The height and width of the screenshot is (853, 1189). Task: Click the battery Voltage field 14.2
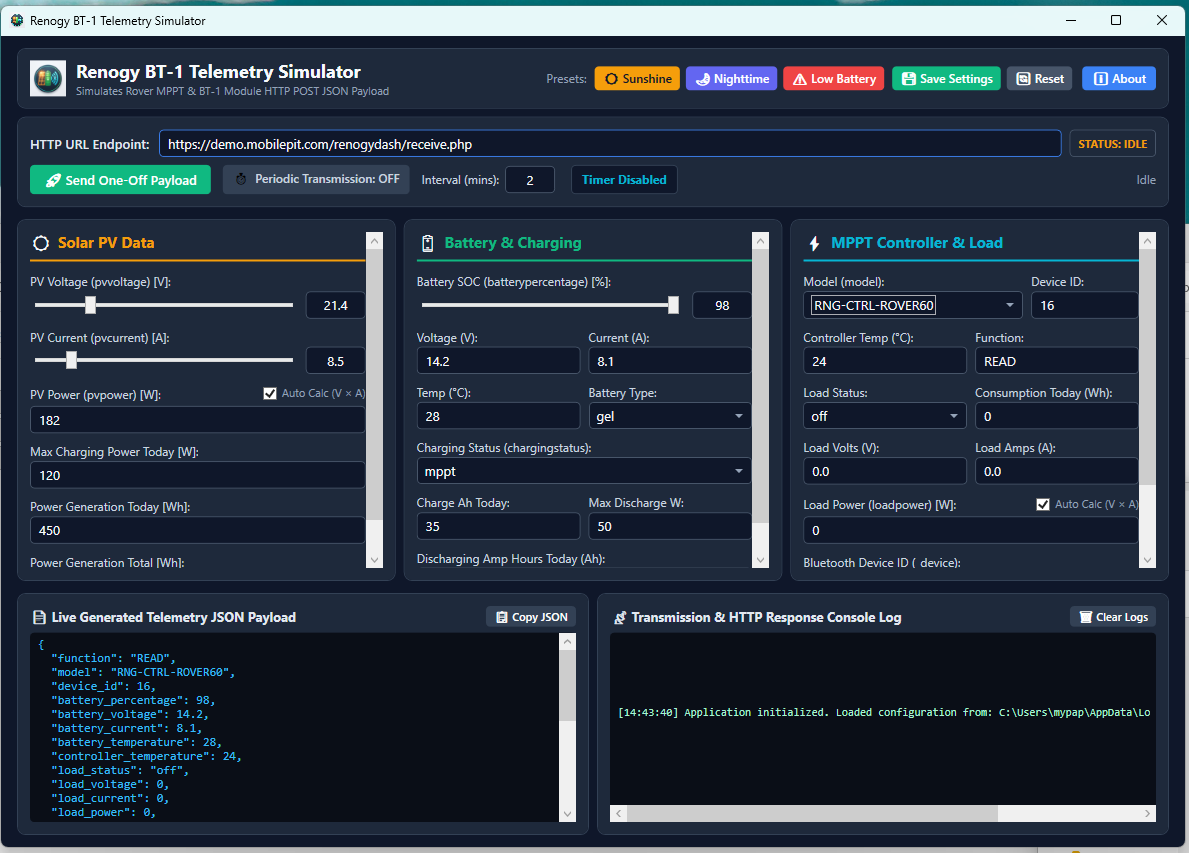tap(498, 362)
